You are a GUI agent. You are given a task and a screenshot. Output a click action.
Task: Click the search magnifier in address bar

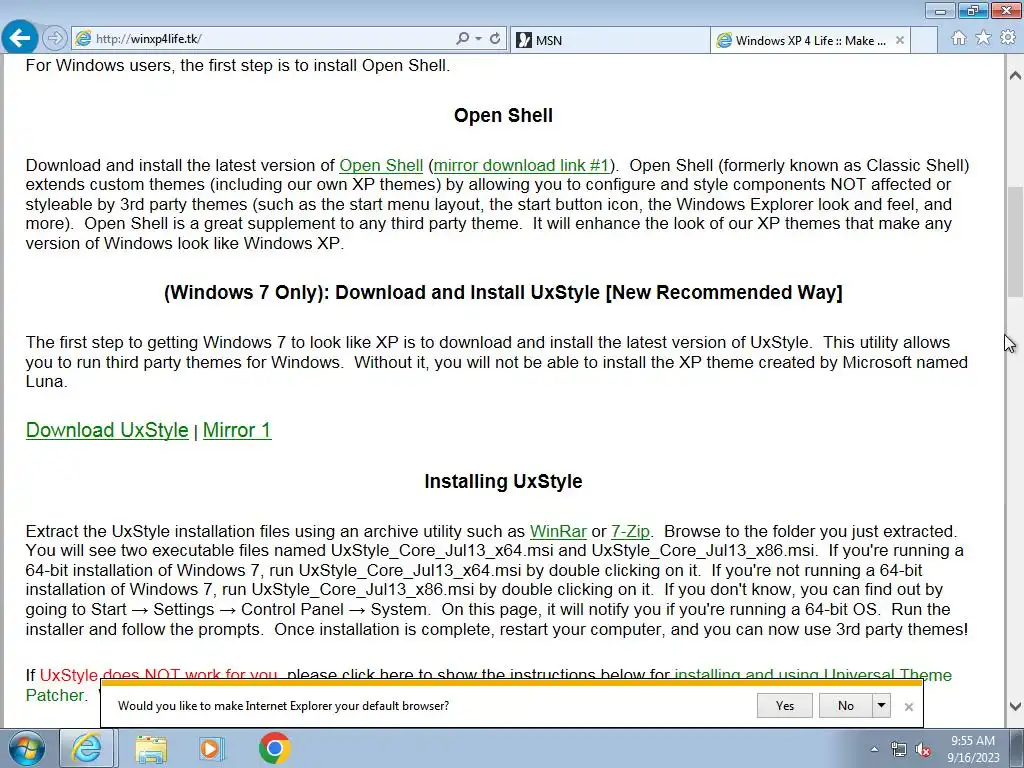tap(462, 39)
